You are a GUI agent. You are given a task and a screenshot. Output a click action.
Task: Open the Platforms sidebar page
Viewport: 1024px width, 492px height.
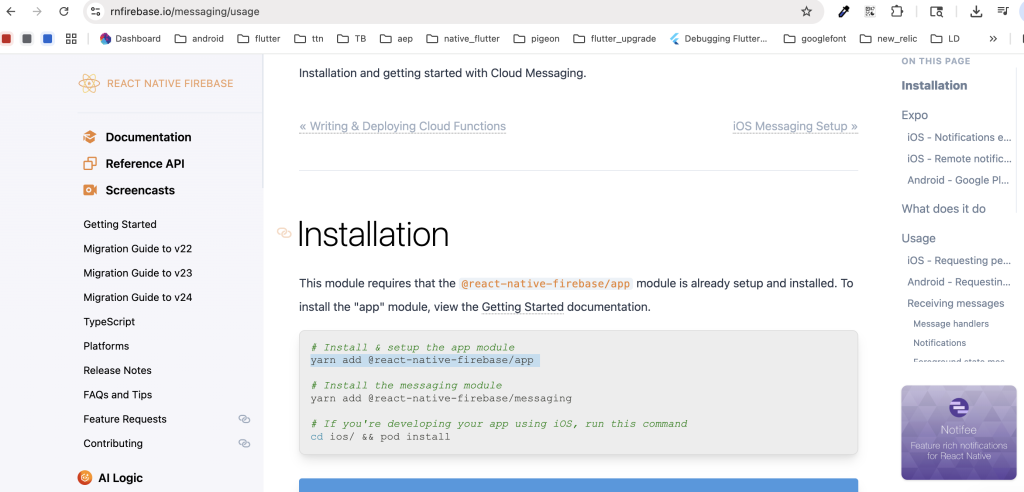[106, 346]
